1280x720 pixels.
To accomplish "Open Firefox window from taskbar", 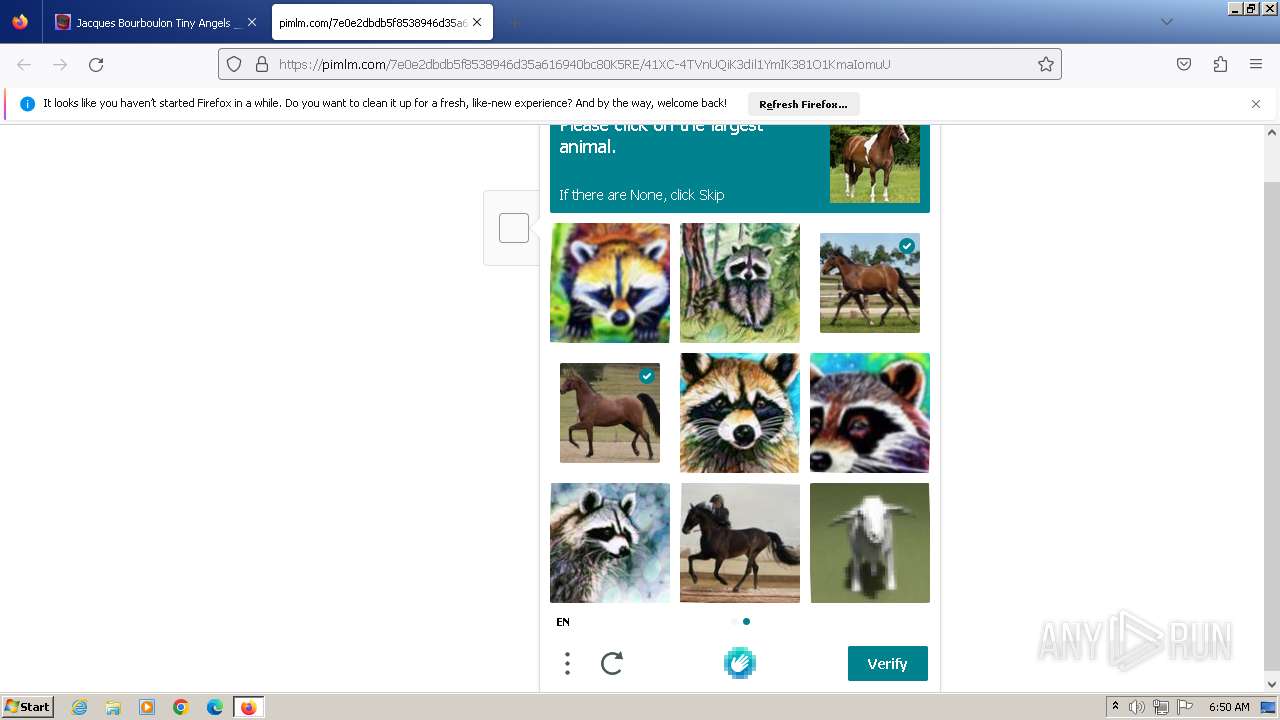I will [248, 707].
